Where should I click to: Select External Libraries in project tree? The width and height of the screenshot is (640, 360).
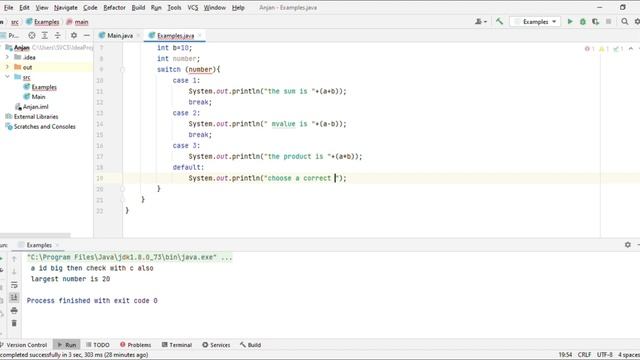click(x=36, y=117)
